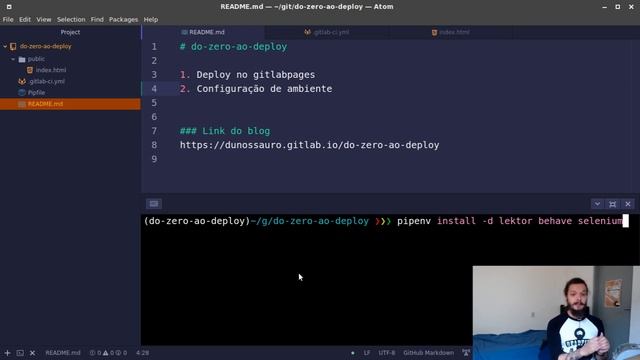The height and width of the screenshot is (360, 640).
Task: Change UTF-8 file encoding
Action: (x=387, y=353)
